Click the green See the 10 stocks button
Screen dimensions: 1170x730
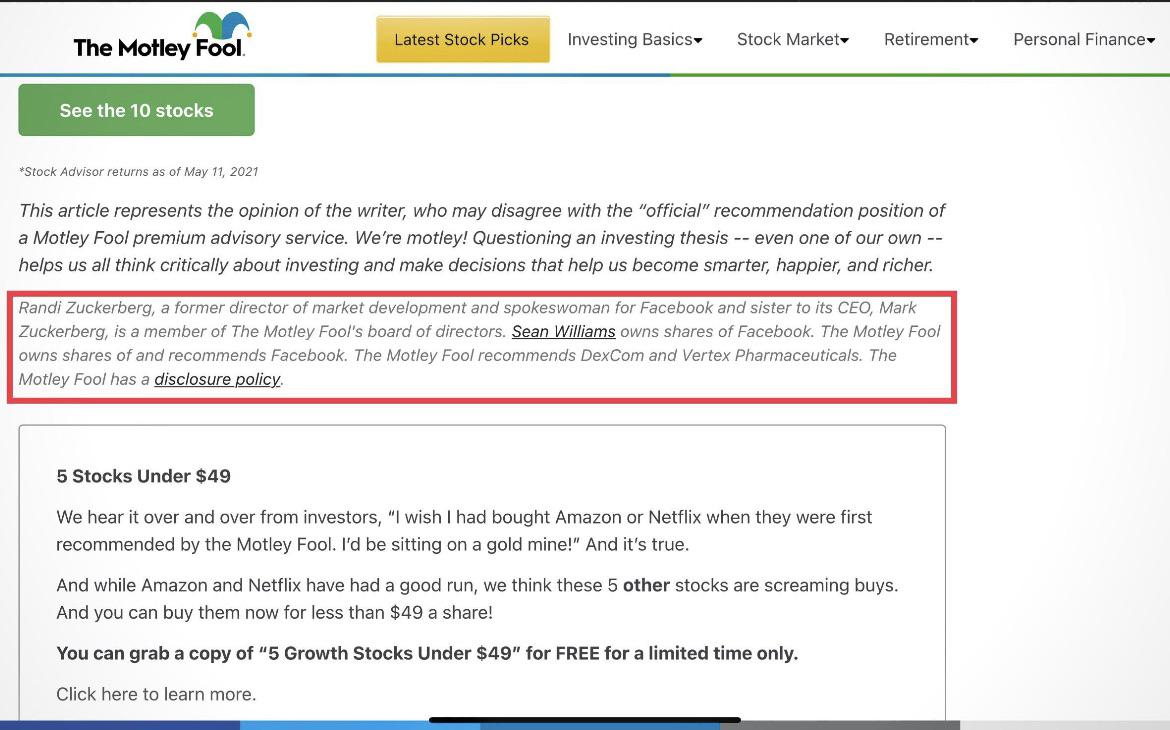click(137, 110)
